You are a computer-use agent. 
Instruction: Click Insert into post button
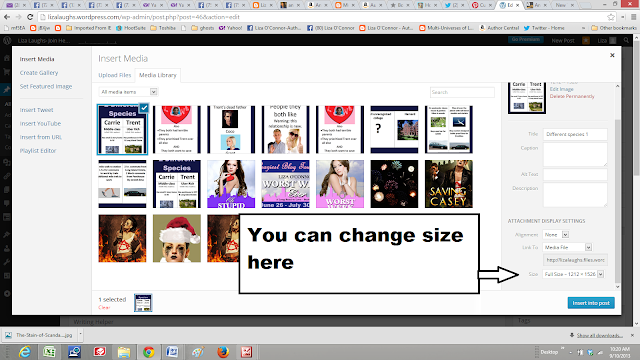point(591,303)
